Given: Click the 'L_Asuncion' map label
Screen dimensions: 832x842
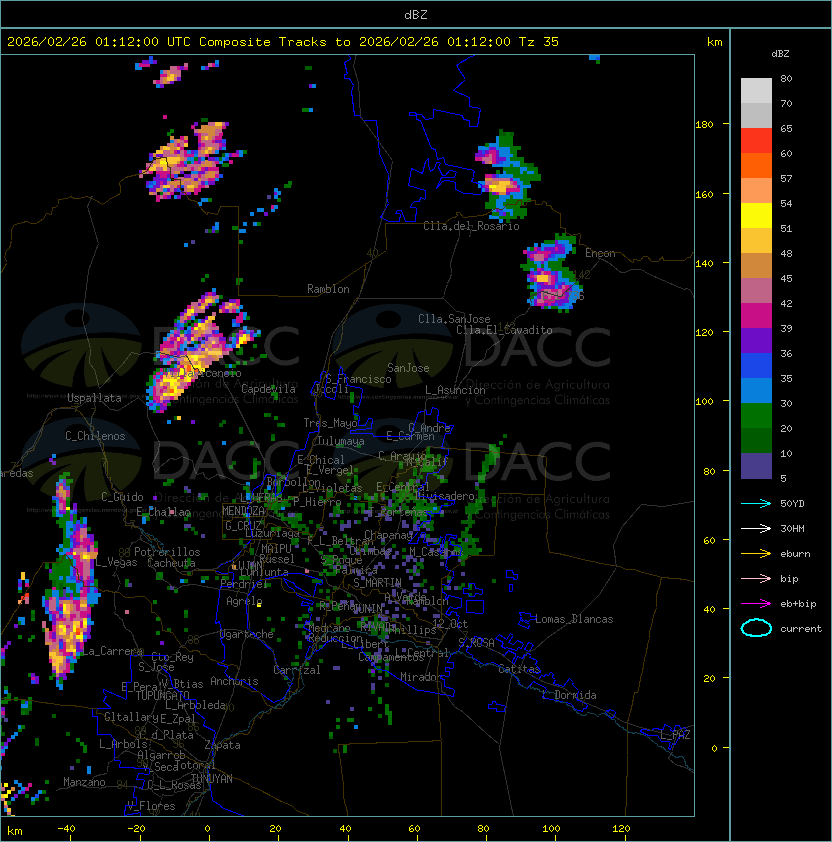Looking at the screenshot, I should 455,390.
